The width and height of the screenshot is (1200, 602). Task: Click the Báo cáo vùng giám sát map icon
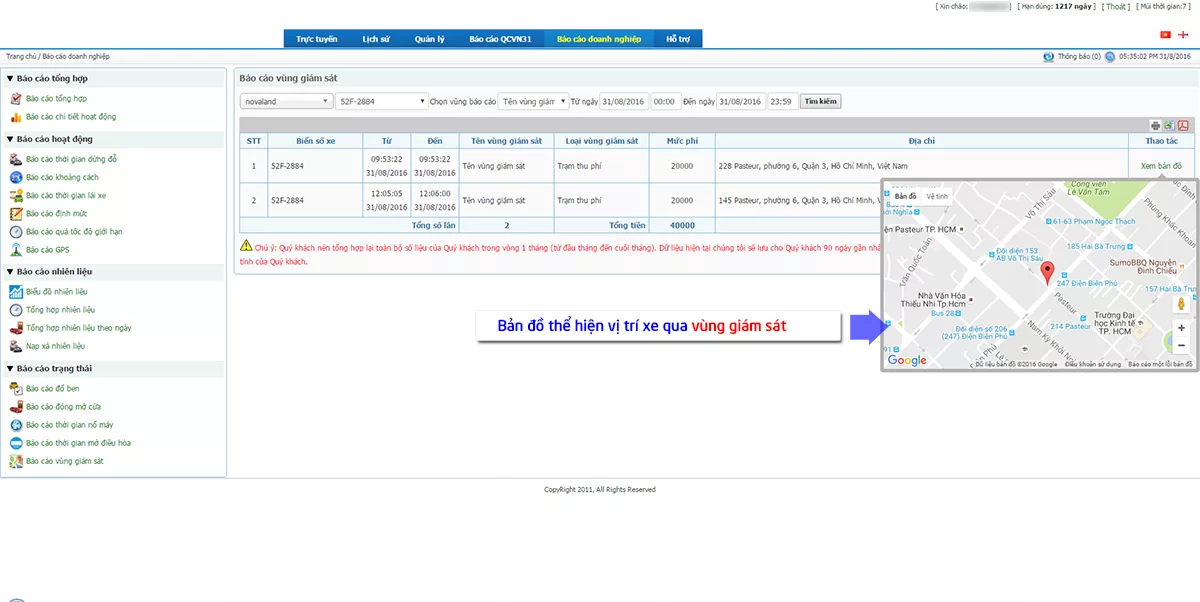16,461
